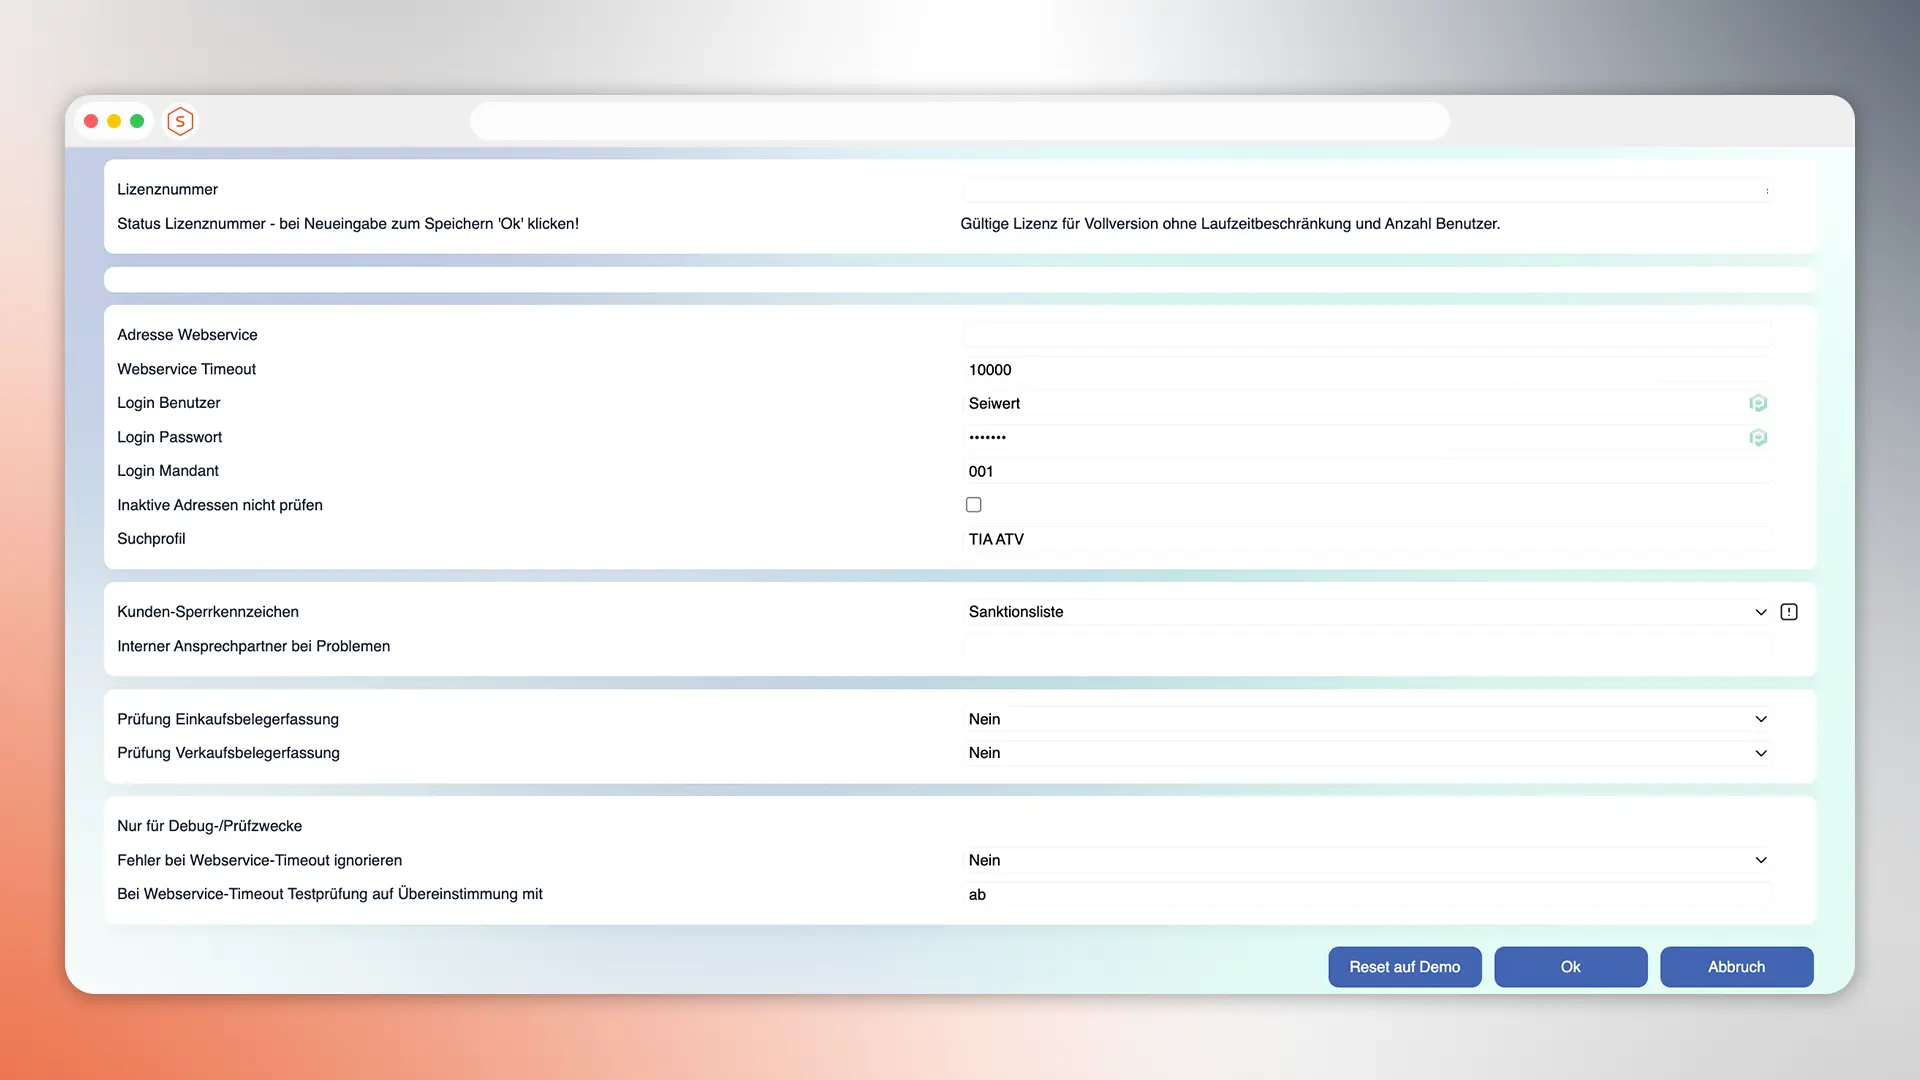The width and height of the screenshot is (1920, 1080).
Task: Click password manager icon in Login Benutzer field
Action: [x=1758, y=403]
